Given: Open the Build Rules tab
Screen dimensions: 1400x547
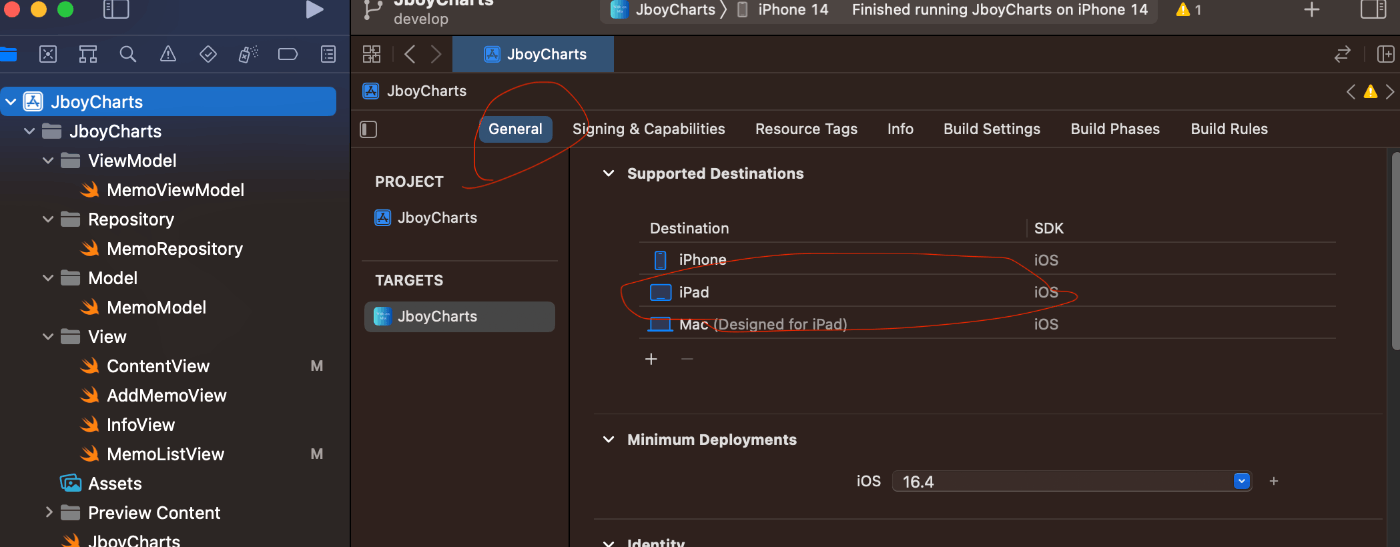Looking at the screenshot, I should click(1229, 129).
